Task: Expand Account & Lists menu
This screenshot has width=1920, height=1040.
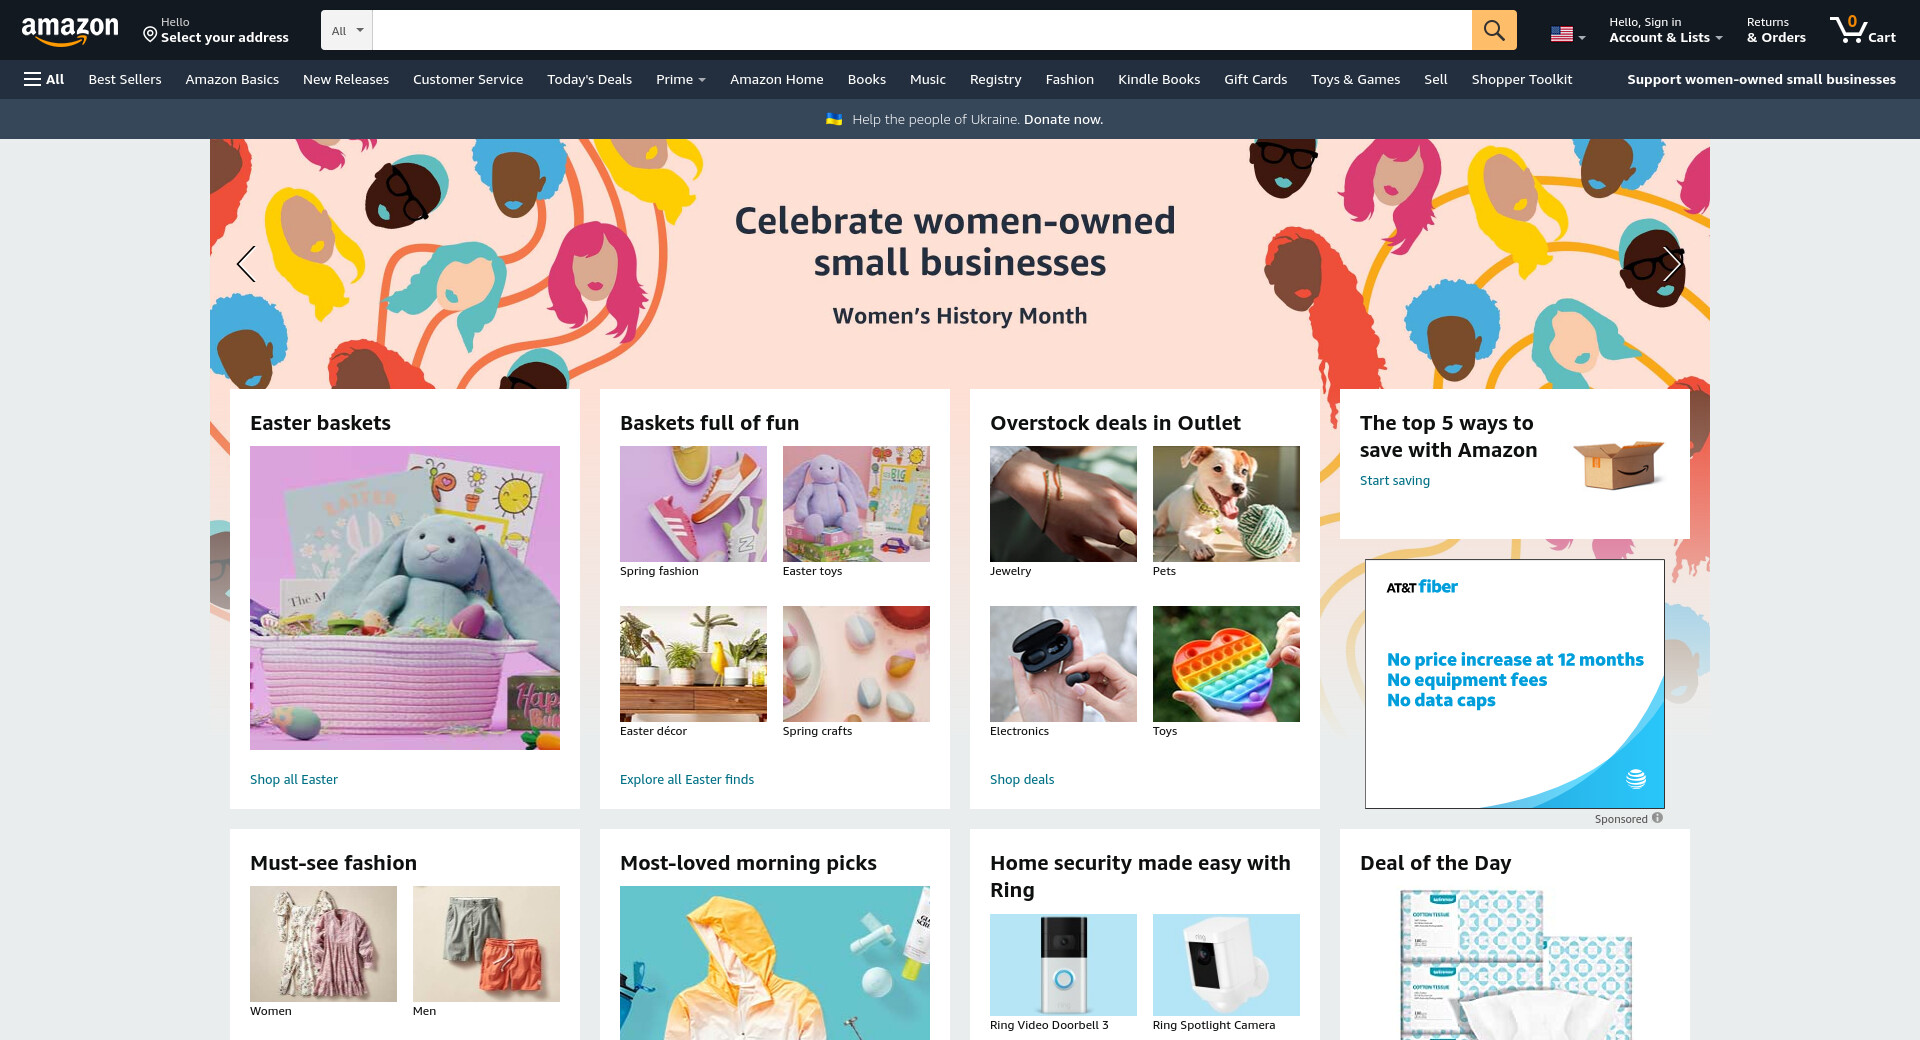Action: click(1665, 30)
